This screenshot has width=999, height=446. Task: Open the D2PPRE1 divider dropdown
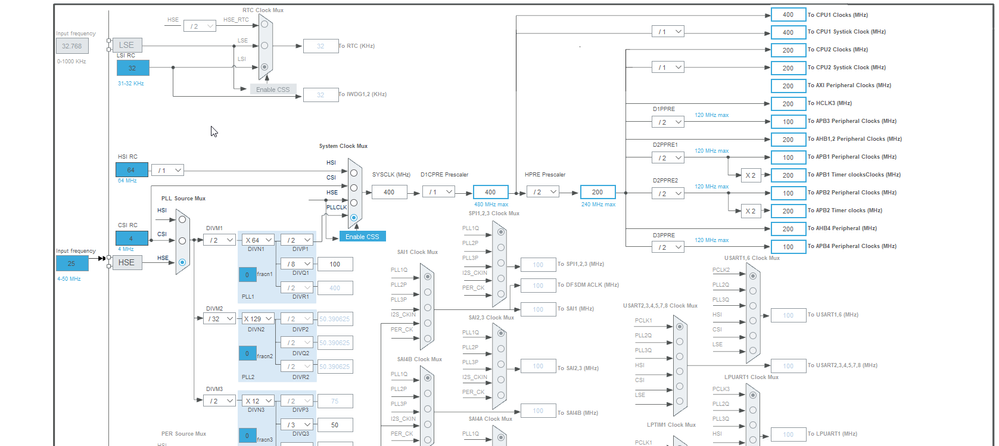click(668, 157)
